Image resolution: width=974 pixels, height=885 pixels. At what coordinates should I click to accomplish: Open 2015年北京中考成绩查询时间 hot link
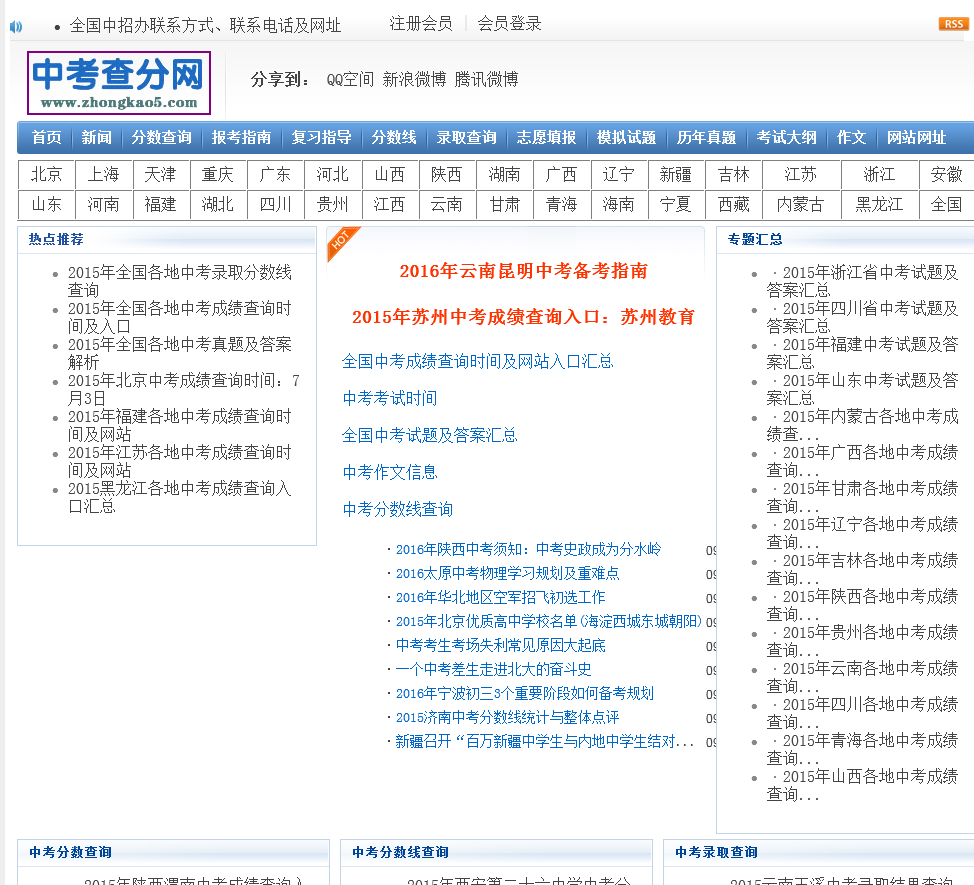point(184,389)
